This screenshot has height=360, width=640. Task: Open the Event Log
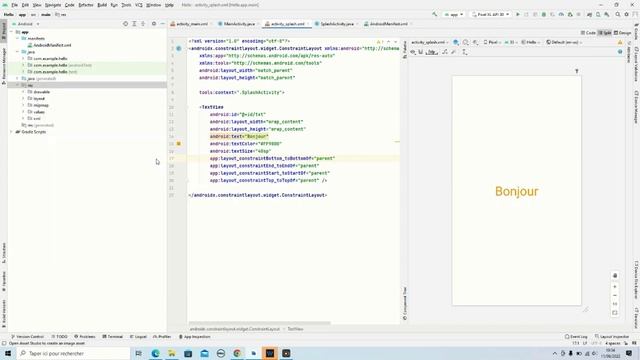pos(576,337)
